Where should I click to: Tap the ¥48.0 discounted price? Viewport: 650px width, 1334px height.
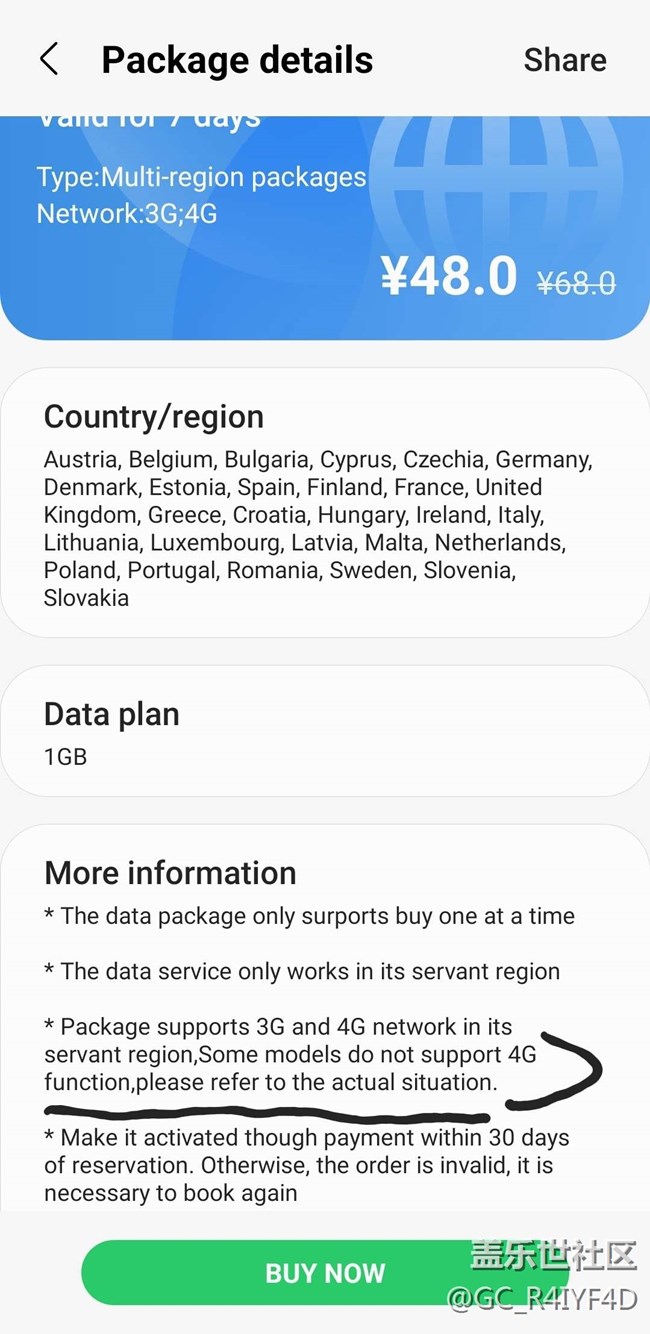[x=448, y=277]
